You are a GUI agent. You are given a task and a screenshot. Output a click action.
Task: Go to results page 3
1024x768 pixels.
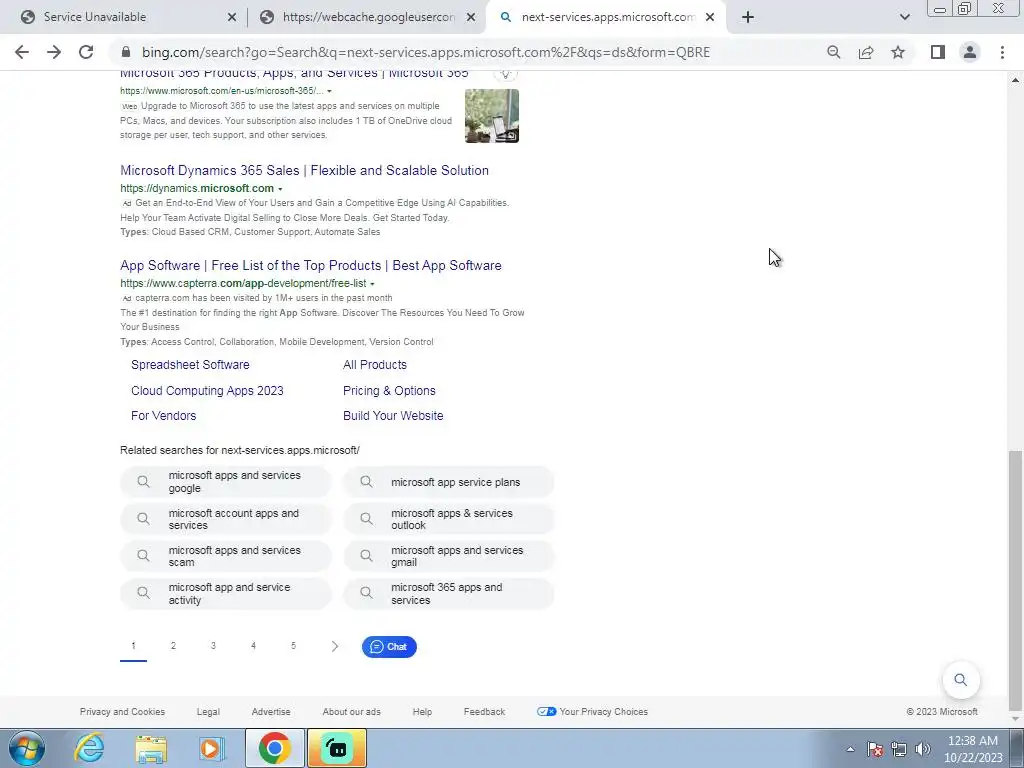coord(213,646)
